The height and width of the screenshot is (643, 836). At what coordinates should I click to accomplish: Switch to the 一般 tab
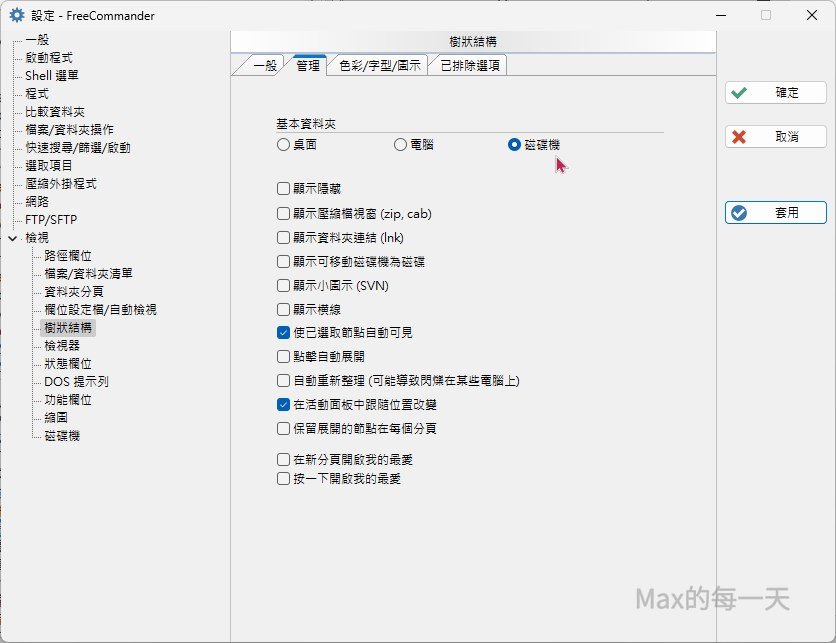click(264, 66)
